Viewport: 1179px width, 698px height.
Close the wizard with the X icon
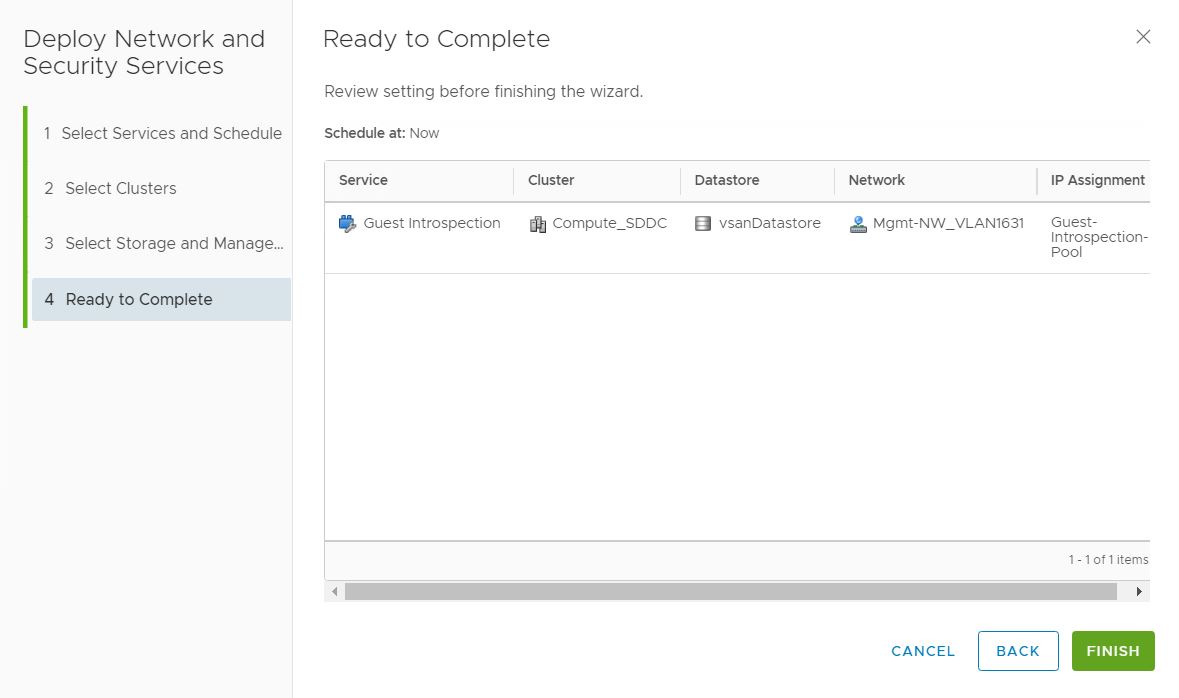[x=1143, y=37]
